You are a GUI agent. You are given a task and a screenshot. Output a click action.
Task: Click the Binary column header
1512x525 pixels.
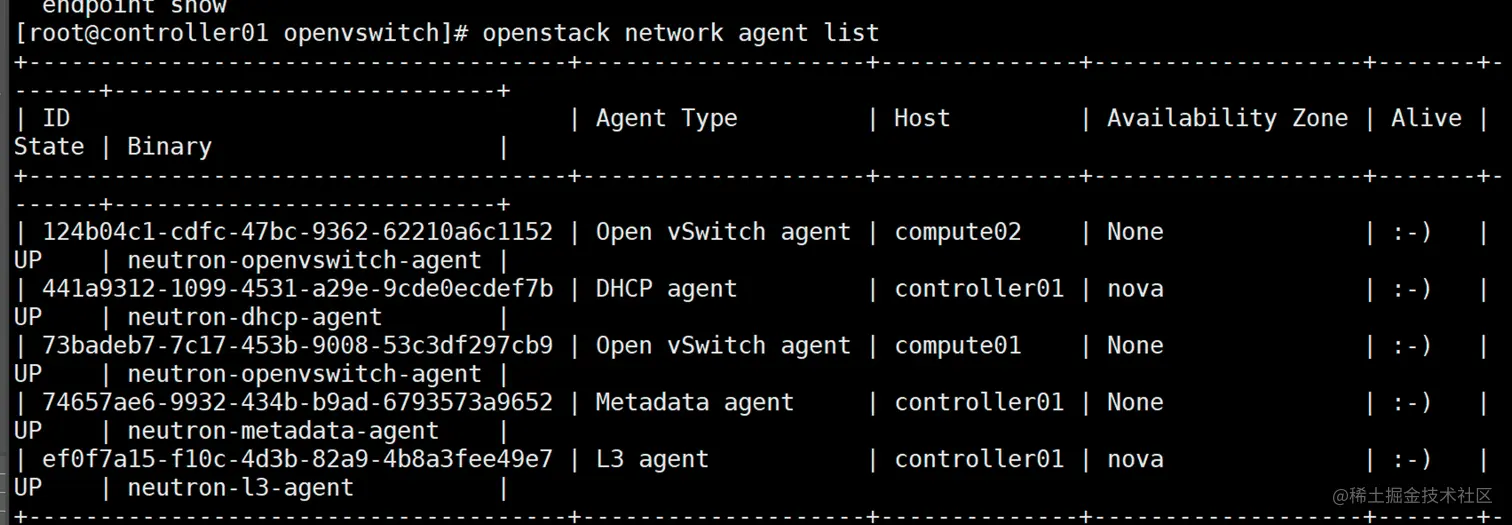click(x=169, y=147)
